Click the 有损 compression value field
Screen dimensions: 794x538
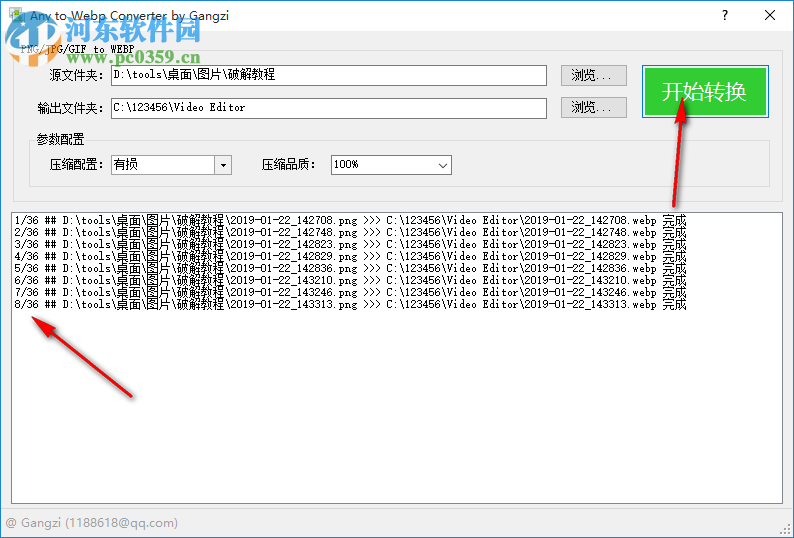pyautogui.click(x=163, y=165)
